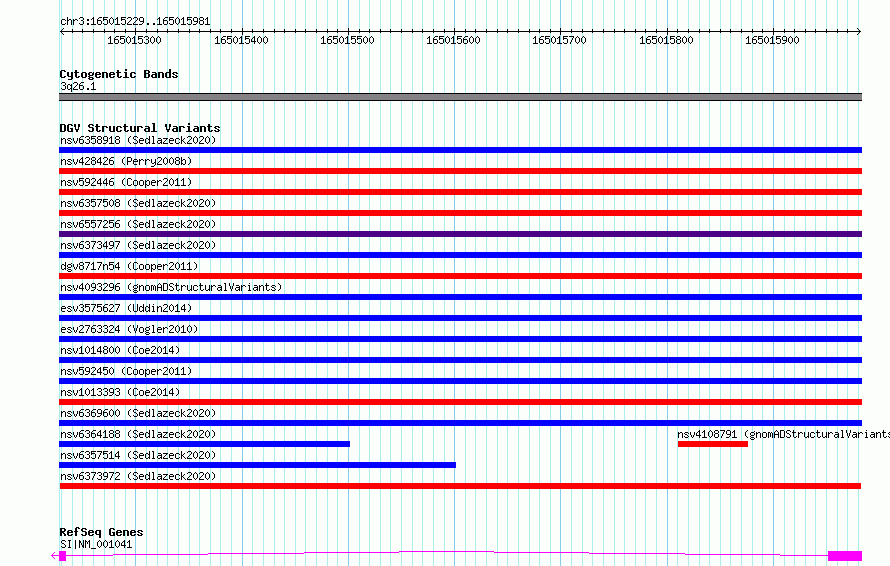Open nsv6369600 (Sedlazeck2020) variant label
This screenshot has width=890, height=566.
(x=138, y=413)
